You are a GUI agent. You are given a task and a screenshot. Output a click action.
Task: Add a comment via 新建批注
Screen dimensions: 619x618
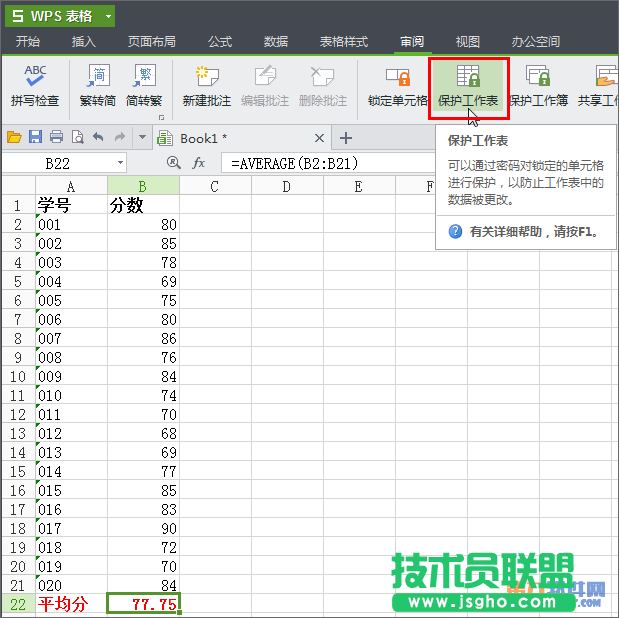[207, 86]
